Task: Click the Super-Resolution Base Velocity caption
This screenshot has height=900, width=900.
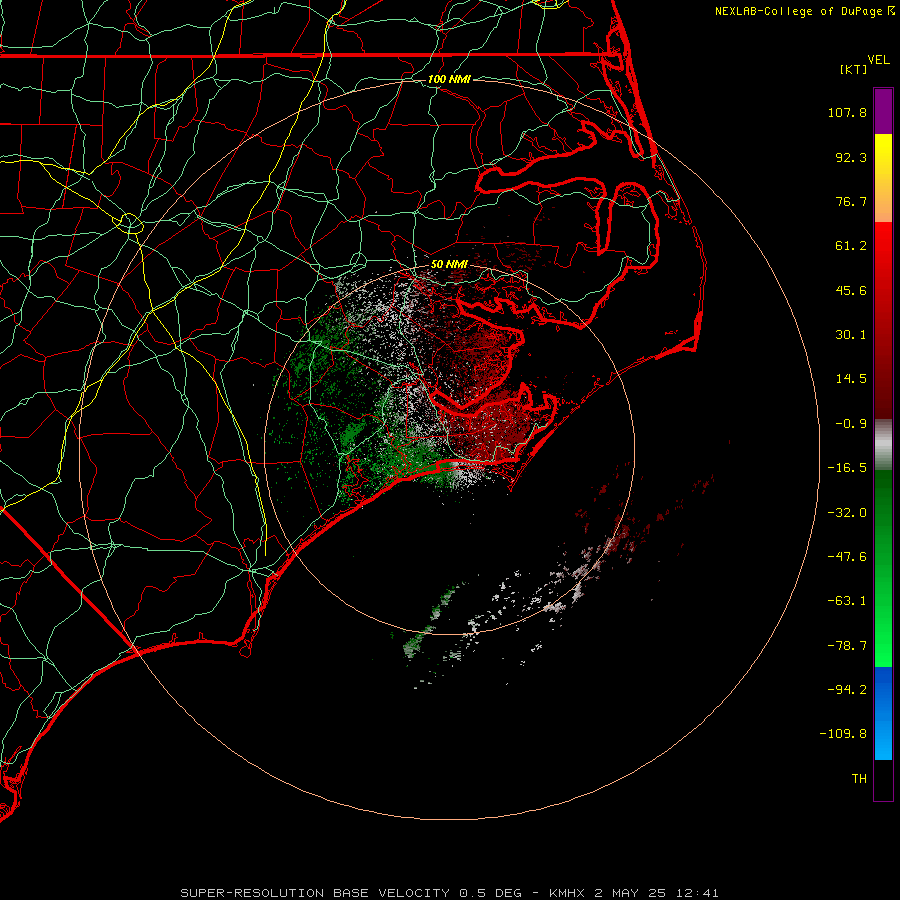Action: [449, 893]
